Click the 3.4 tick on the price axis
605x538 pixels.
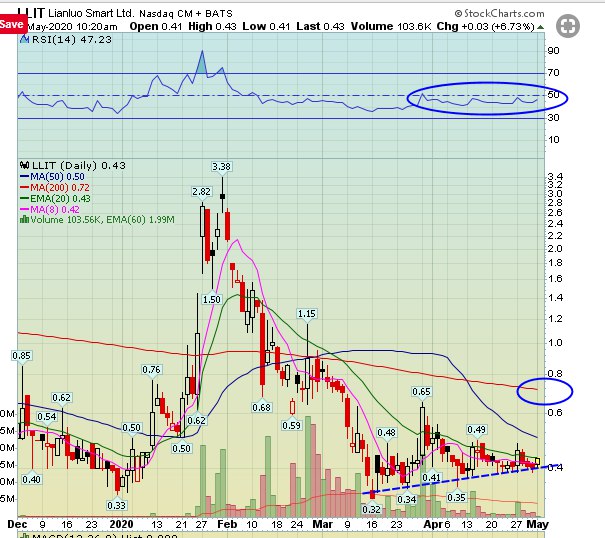pos(555,177)
